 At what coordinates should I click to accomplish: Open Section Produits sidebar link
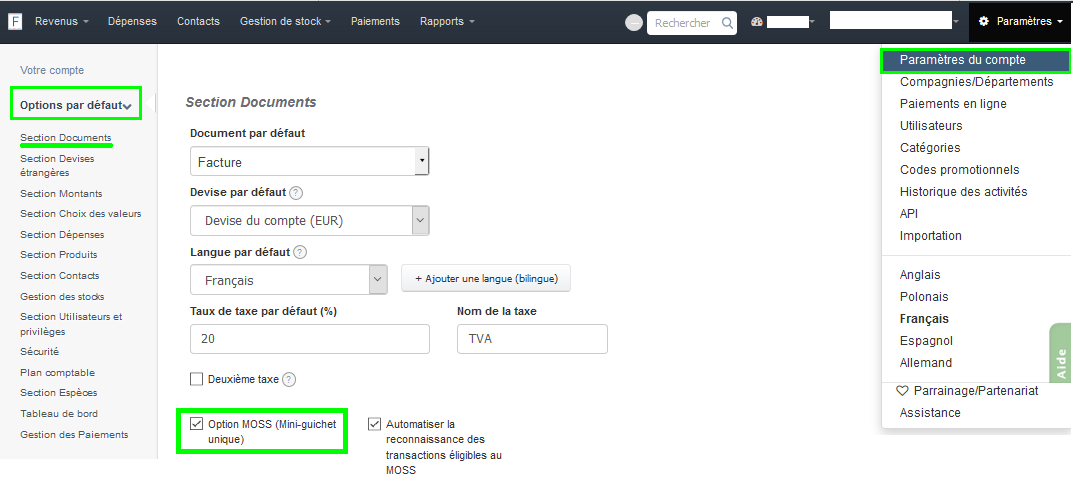tap(59, 255)
